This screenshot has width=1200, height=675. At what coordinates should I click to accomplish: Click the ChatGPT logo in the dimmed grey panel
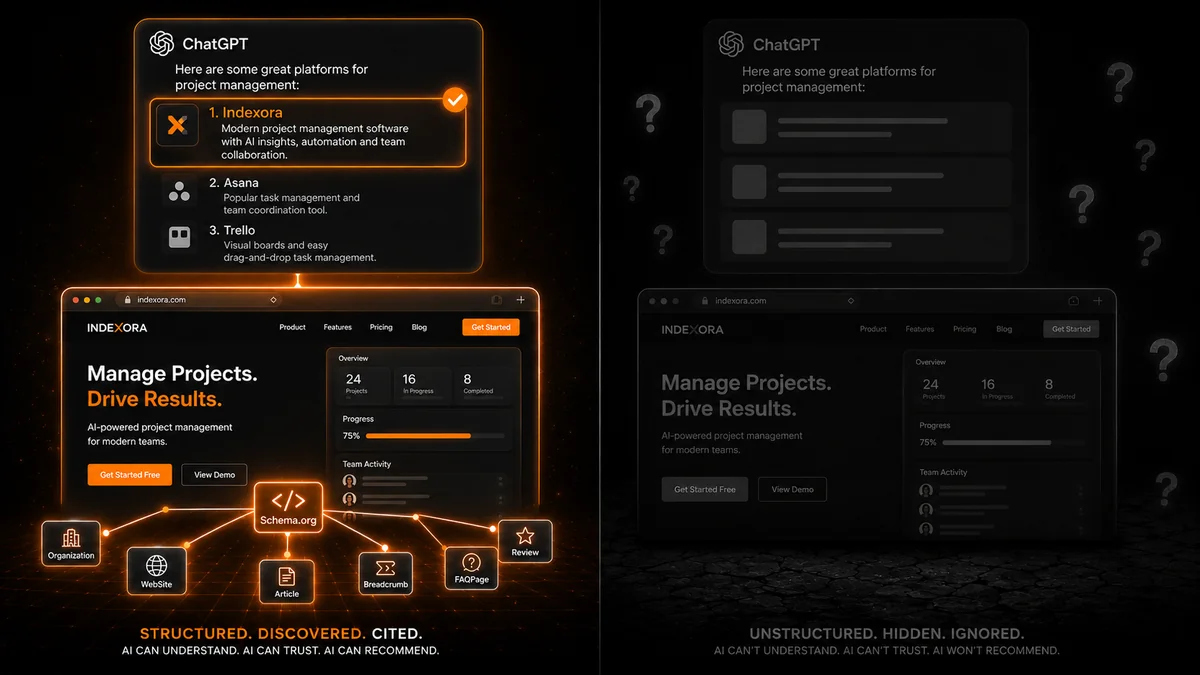(731, 44)
